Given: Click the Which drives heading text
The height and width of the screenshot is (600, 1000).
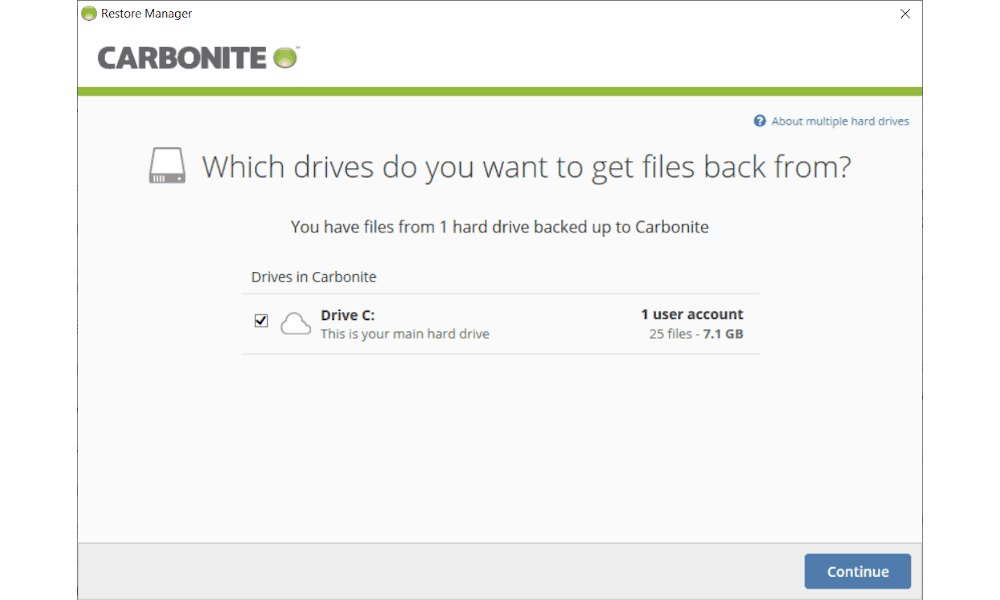Looking at the screenshot, I should pyautogui.click(x=527, y=166).
